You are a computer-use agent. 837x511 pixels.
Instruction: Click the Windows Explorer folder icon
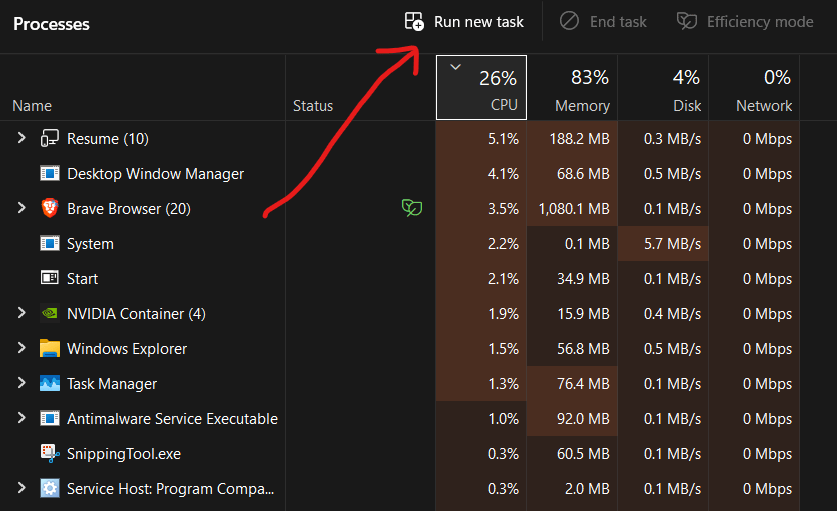pos(50,348)
